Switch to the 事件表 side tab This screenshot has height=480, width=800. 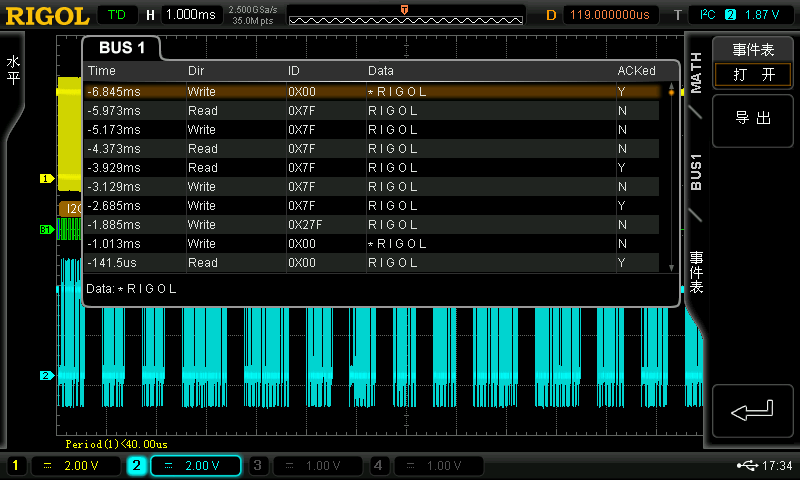696,272
